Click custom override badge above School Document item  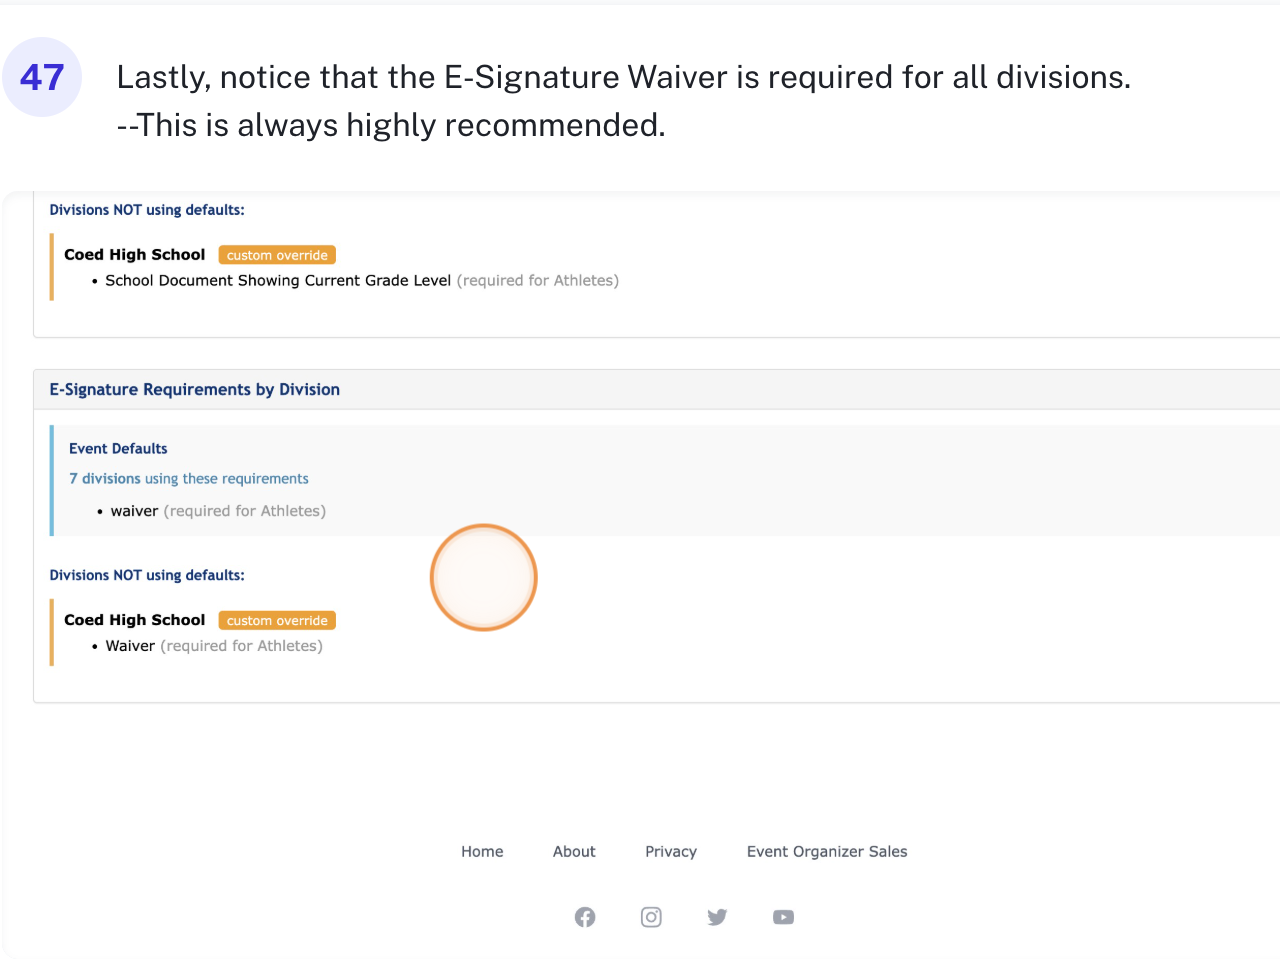click(x=277, y=256)
